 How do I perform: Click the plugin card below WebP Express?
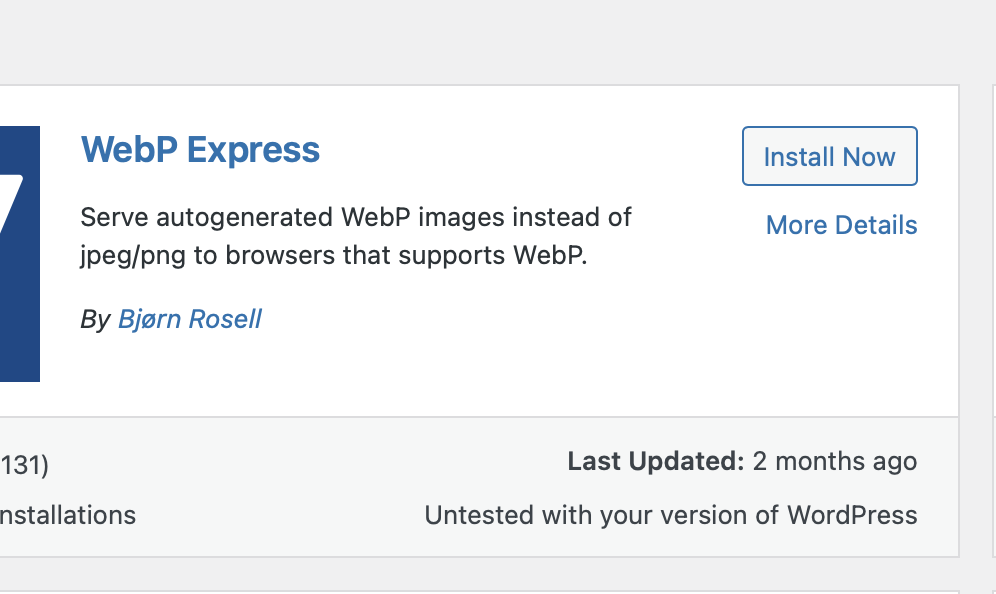coord(480,585)
